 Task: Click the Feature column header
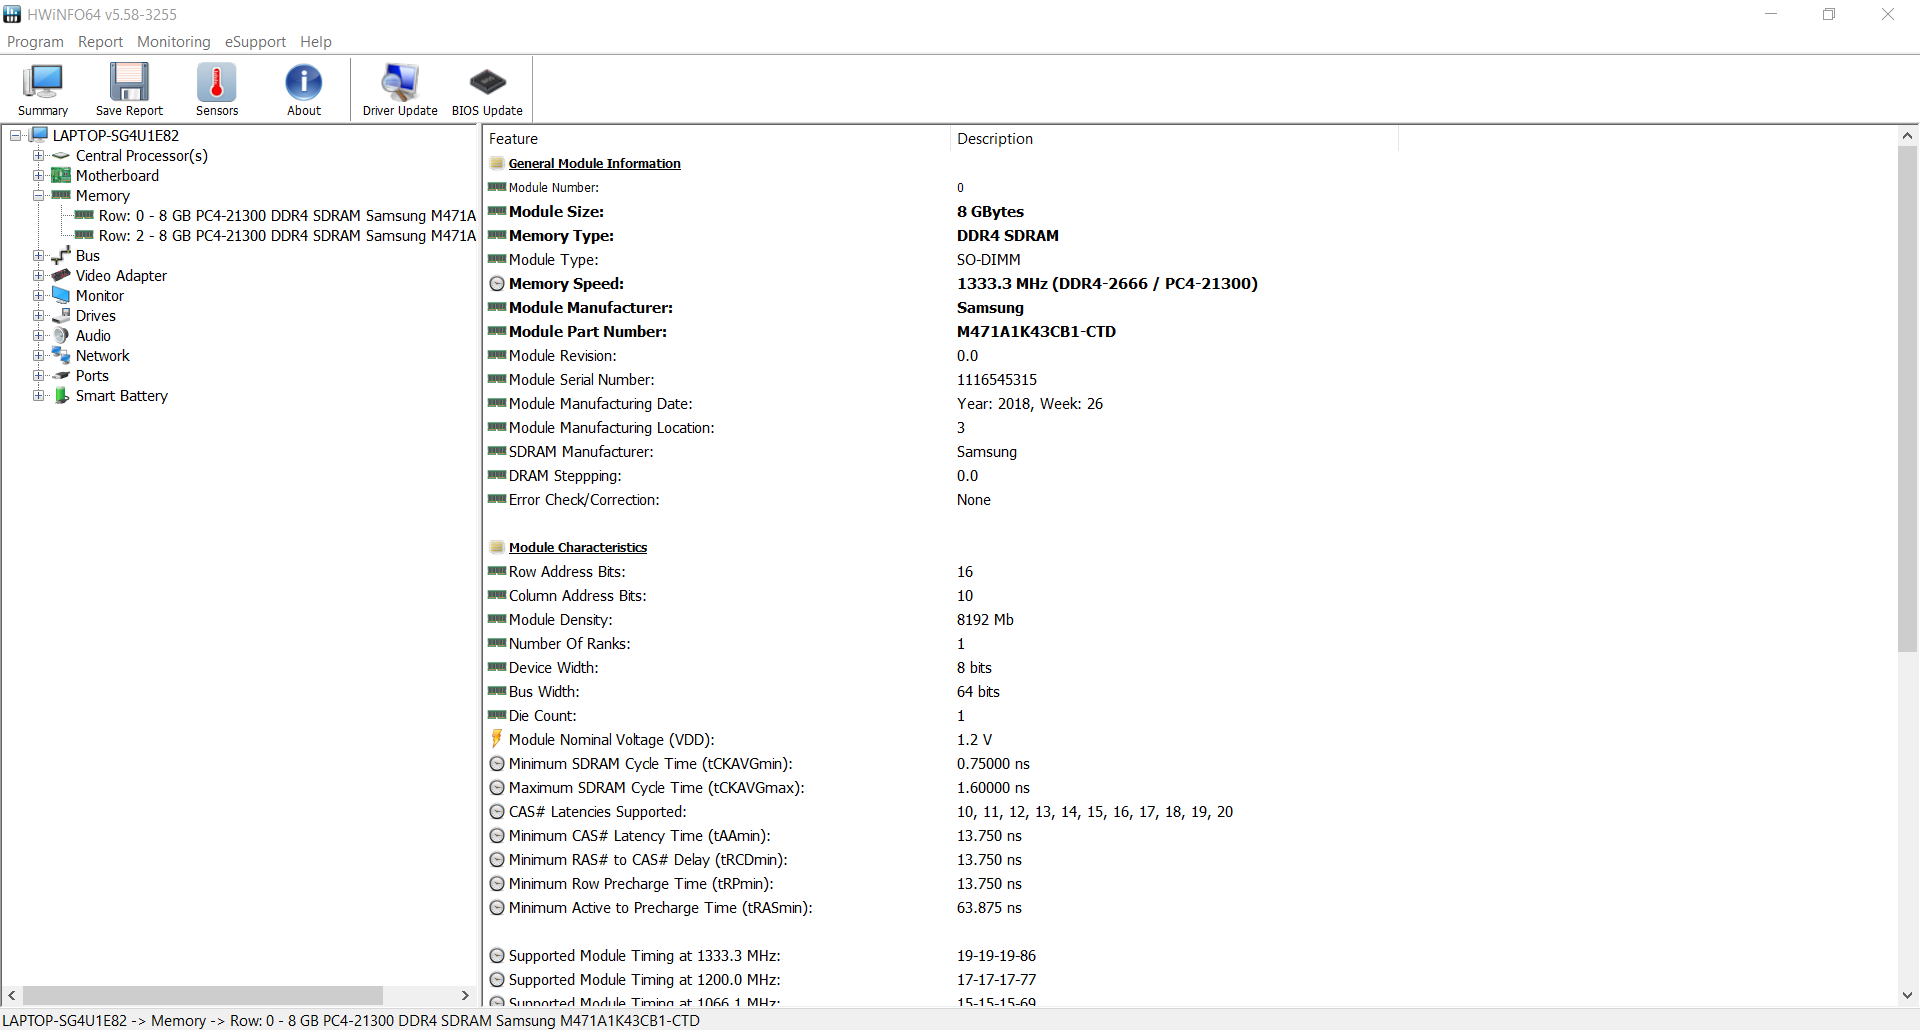(x=716, y=138)
